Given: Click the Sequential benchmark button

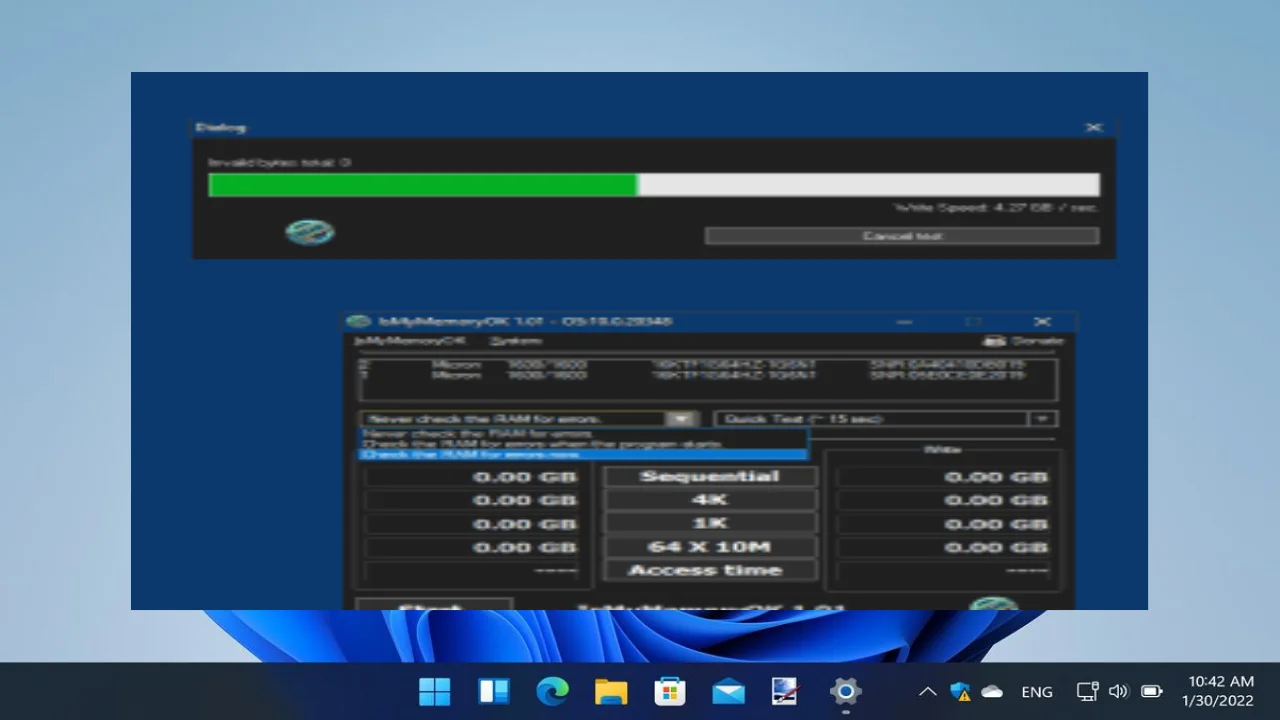Looking at the screenshot, I should click(x=710, y=476).
